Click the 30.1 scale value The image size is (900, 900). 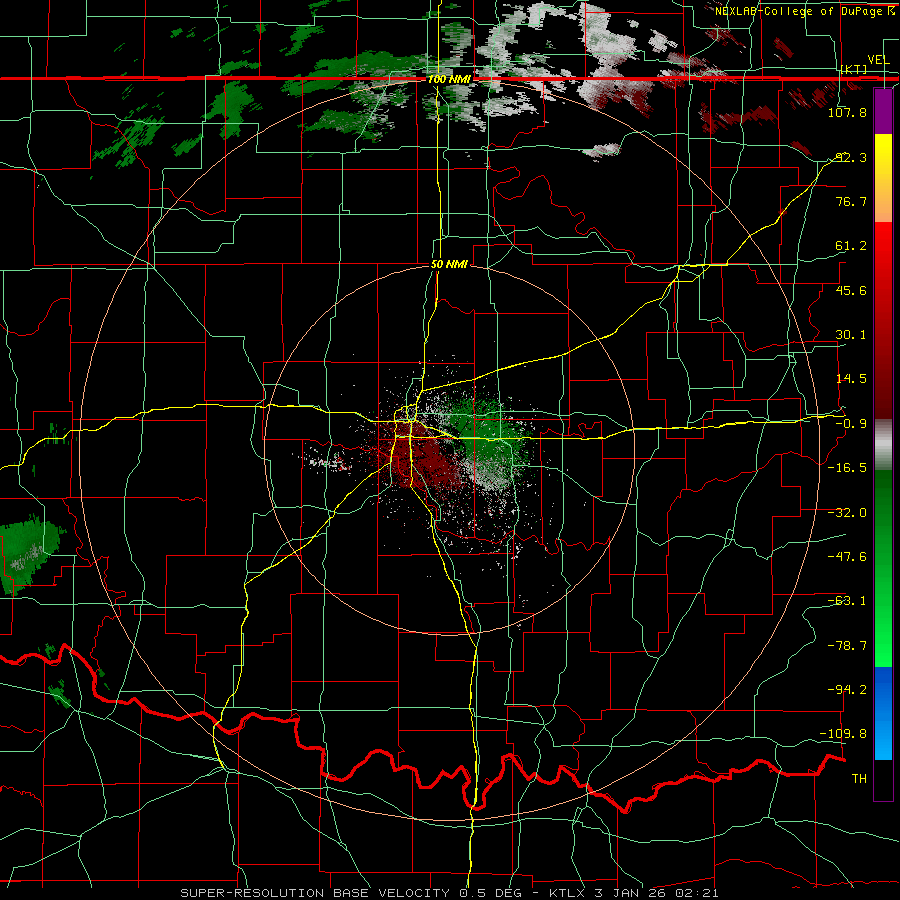[x=851, y=335]
